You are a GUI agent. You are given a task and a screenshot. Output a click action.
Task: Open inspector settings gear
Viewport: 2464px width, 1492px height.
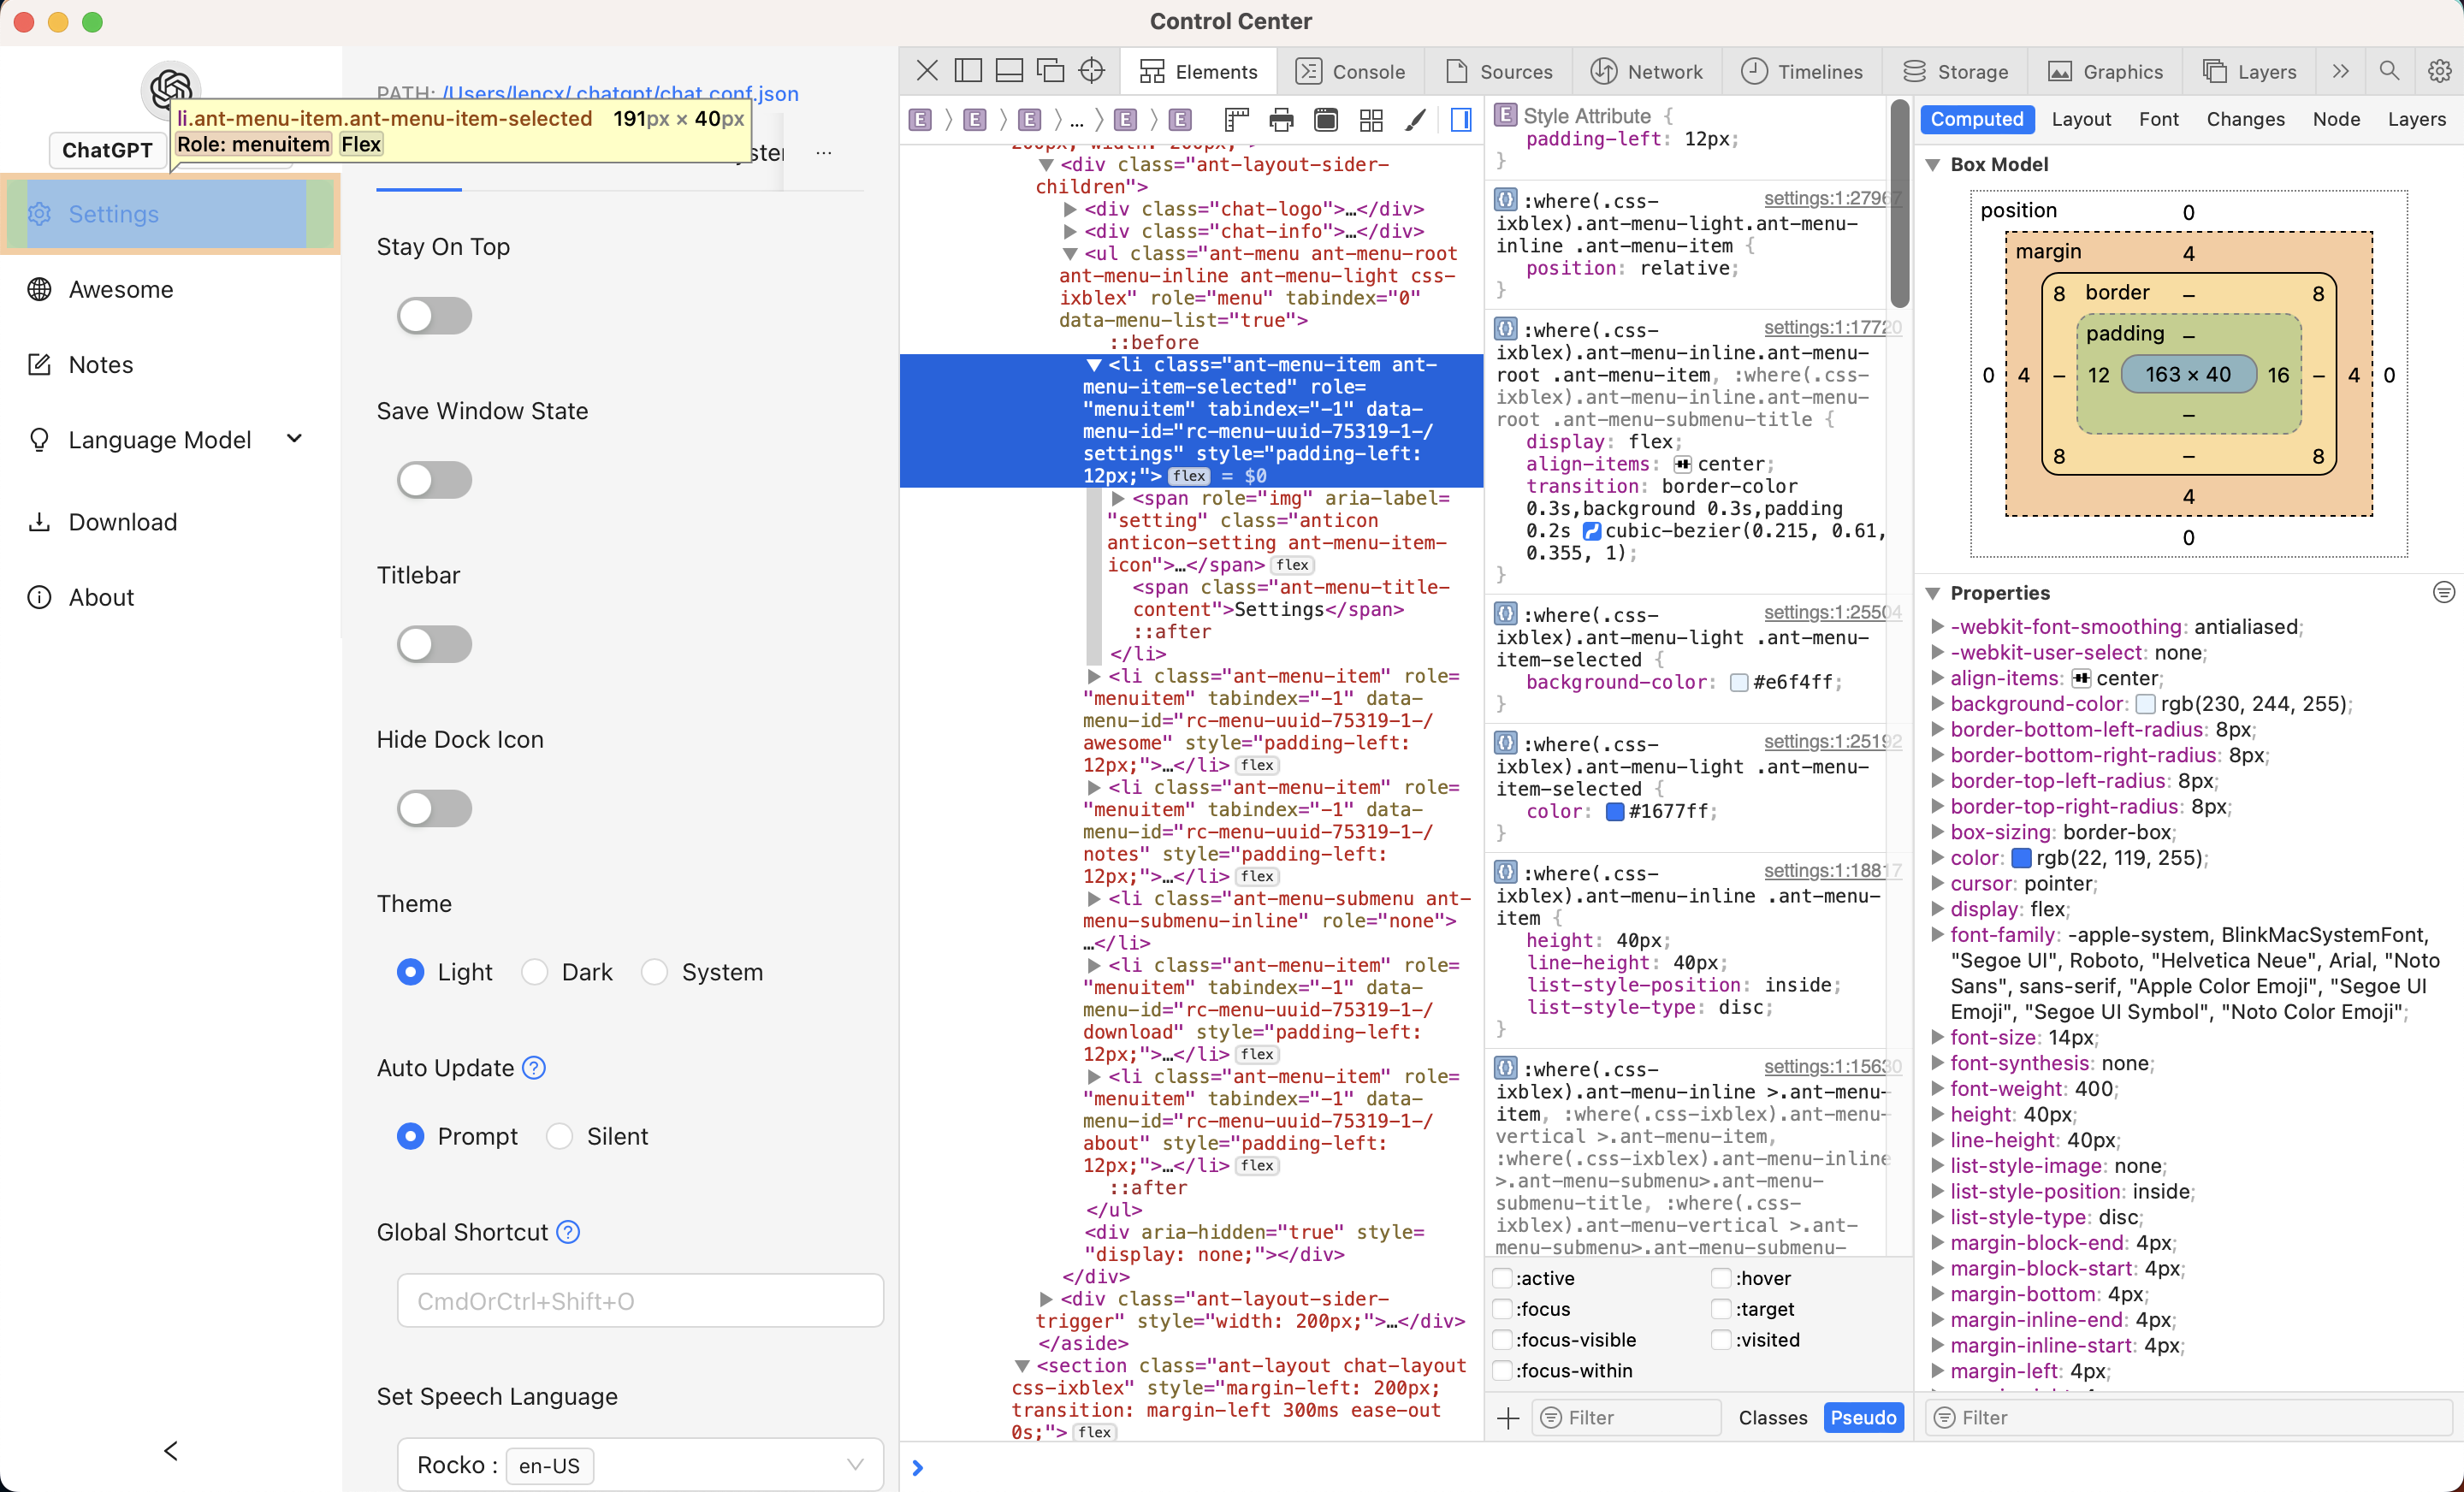[x=2439, y=71]
